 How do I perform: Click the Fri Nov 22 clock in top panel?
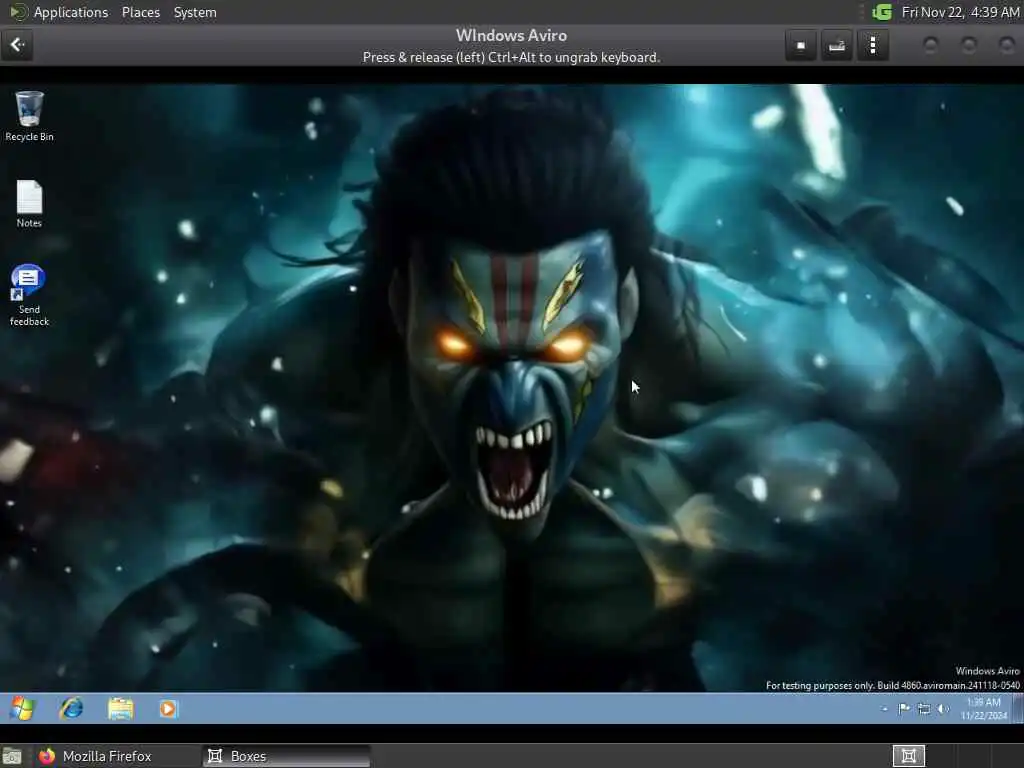960,12
